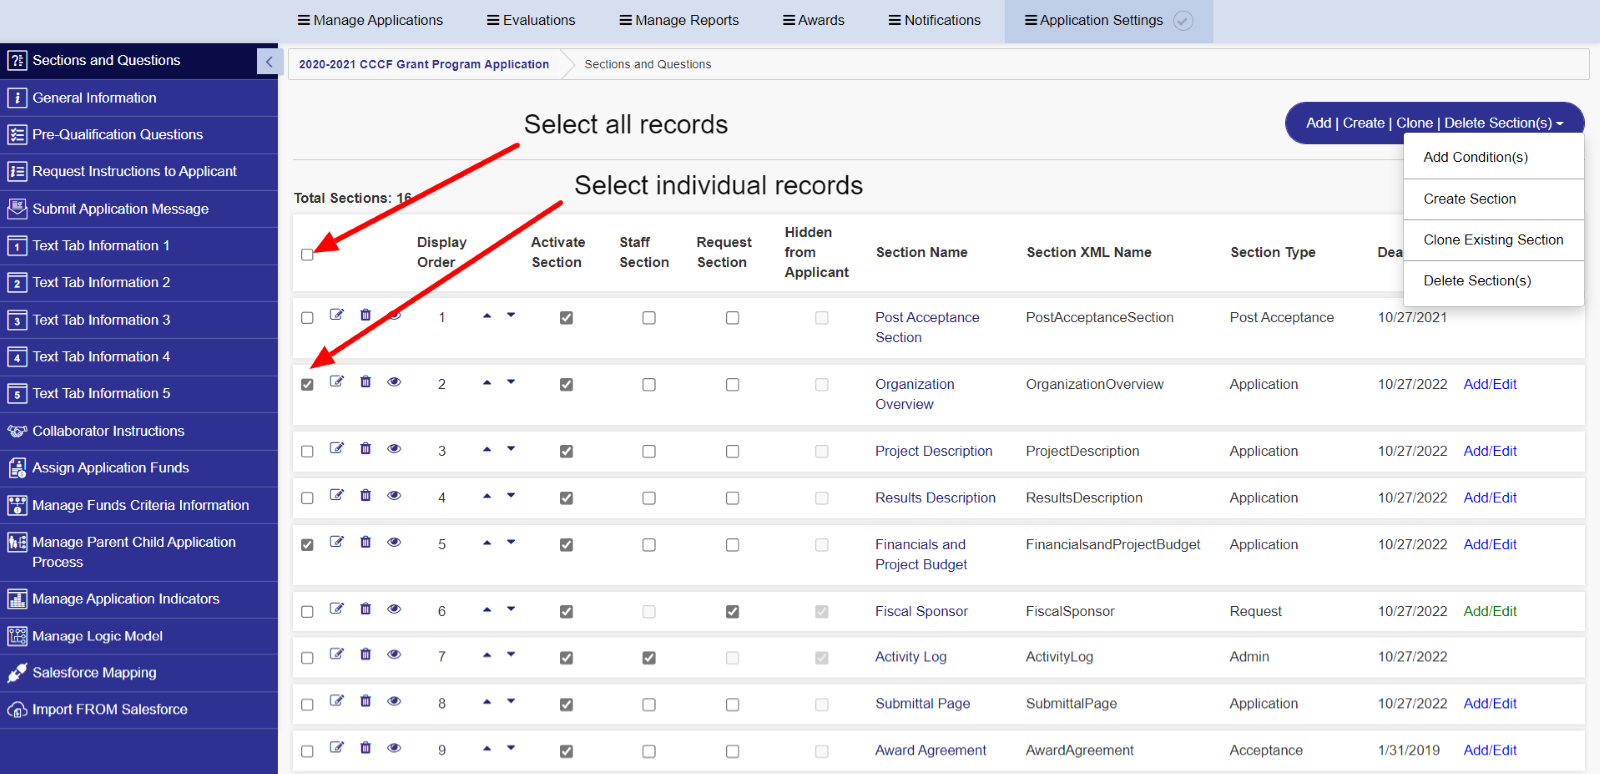Open Pre-Qualification Questions in sidebar

tap(117, 135)
